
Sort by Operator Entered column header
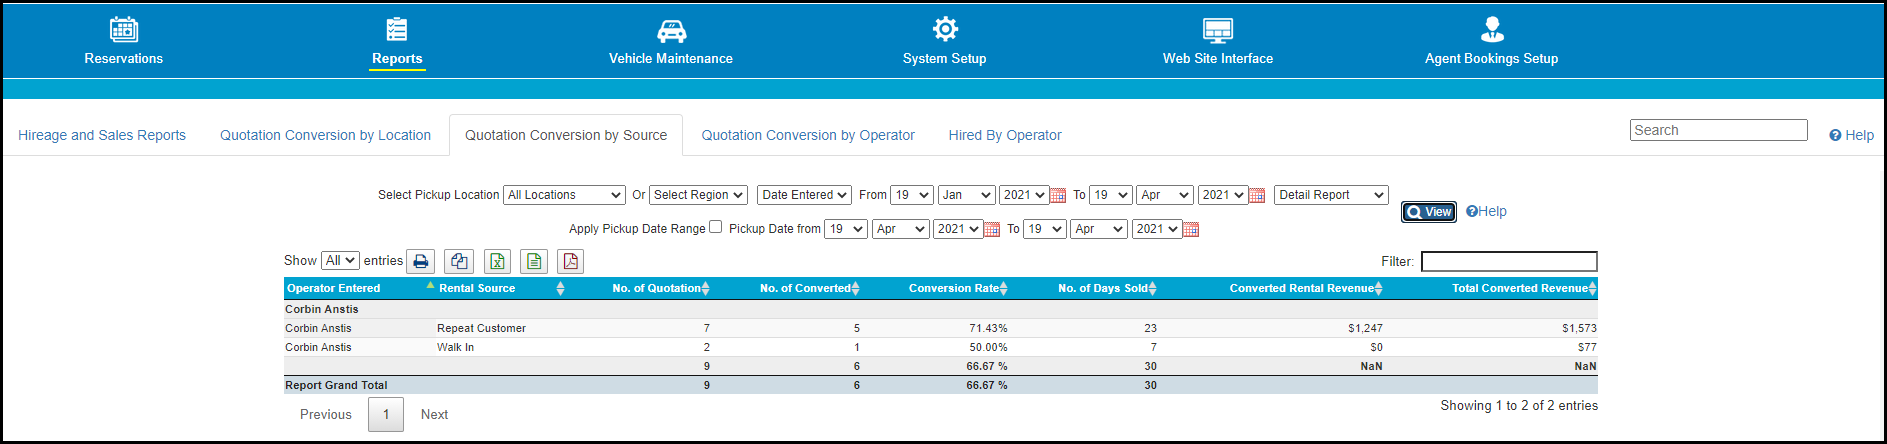(359, 288)
